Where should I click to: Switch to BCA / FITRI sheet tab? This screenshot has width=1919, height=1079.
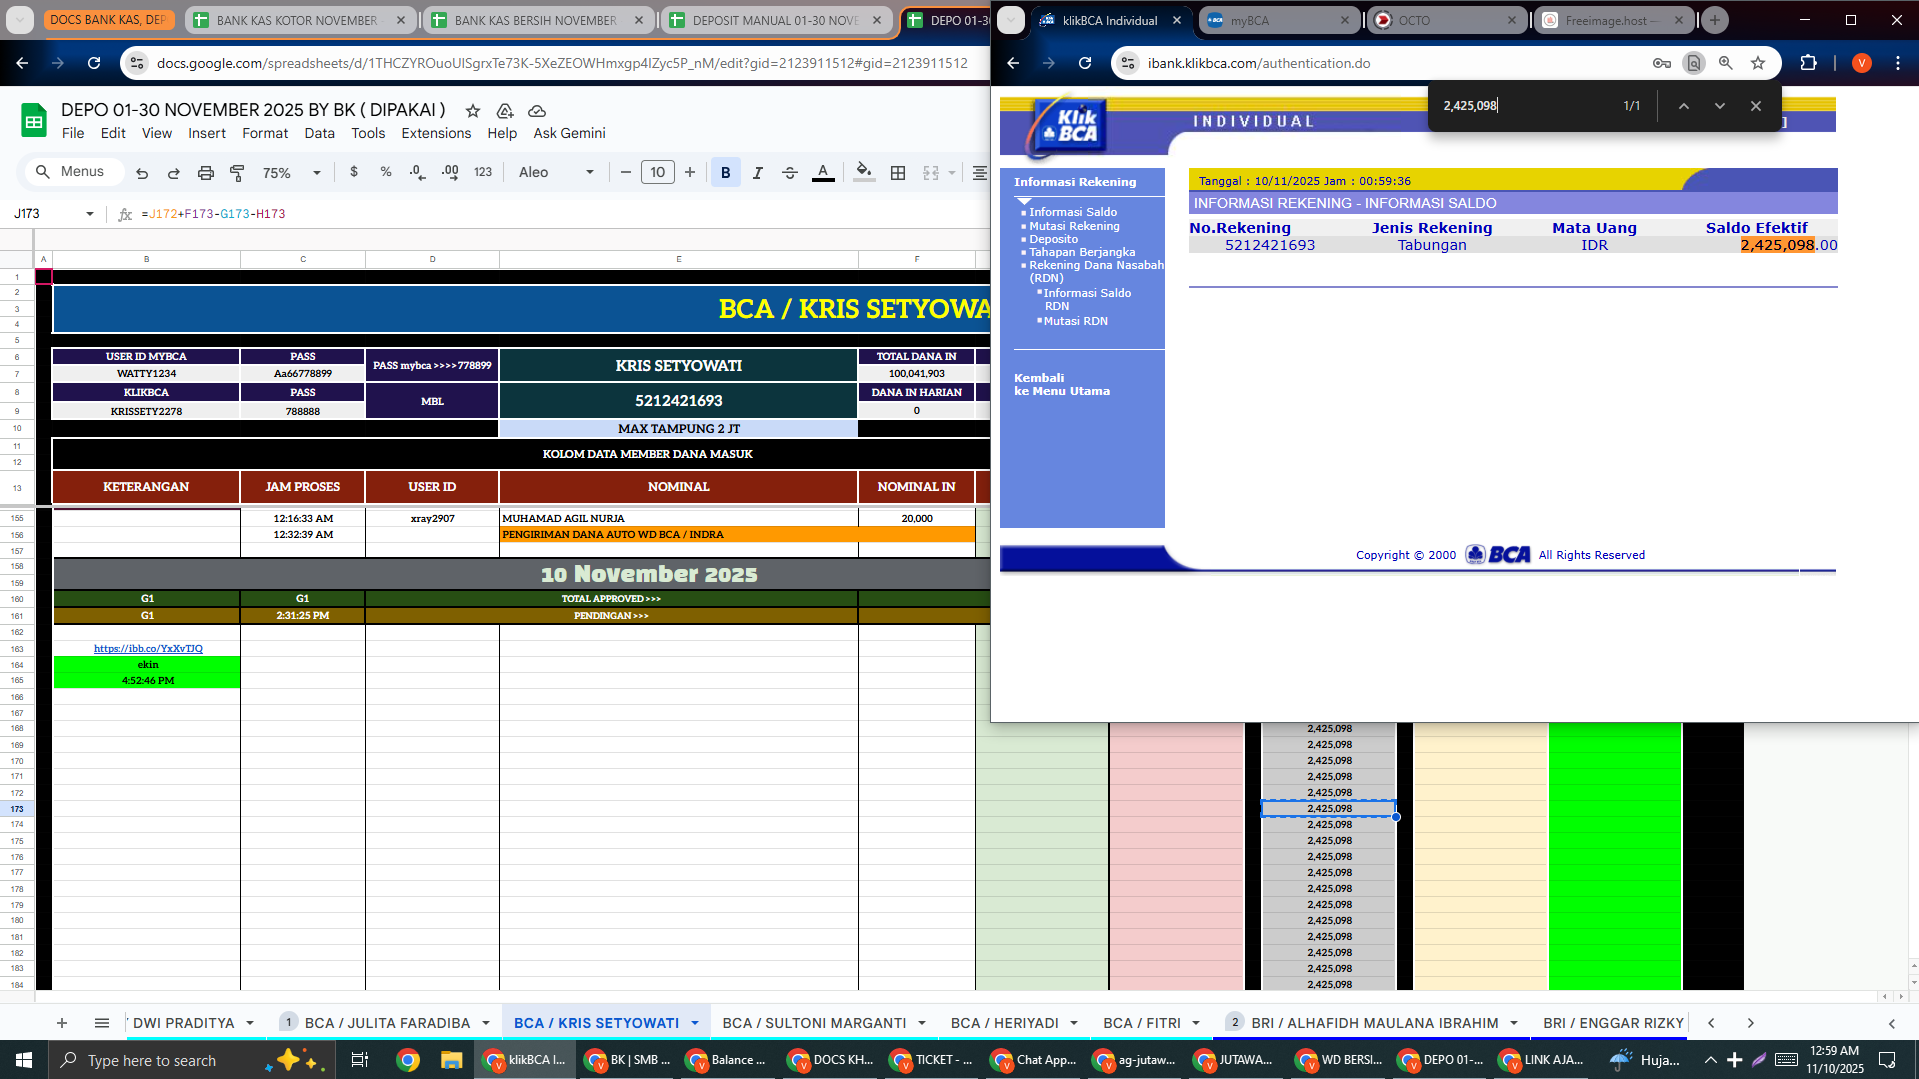[x=1142, y=1023]
